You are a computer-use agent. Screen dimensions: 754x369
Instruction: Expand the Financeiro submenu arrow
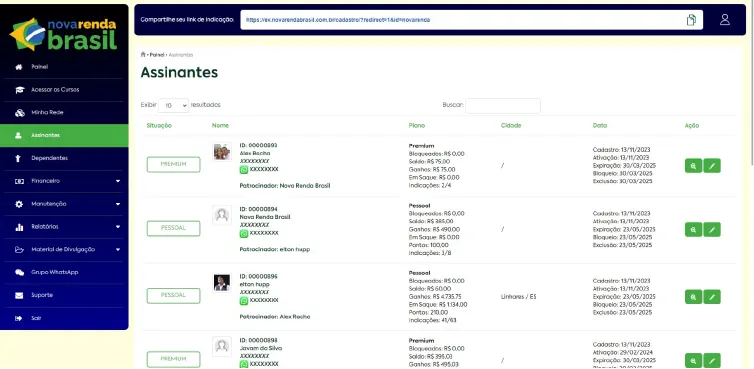point(118,181)
